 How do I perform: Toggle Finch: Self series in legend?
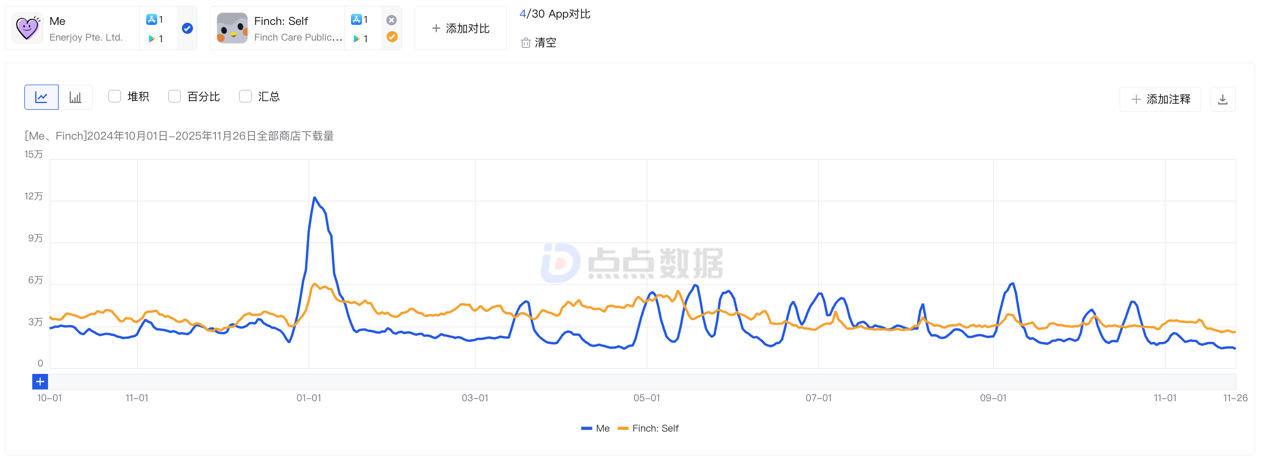(648, 428)
